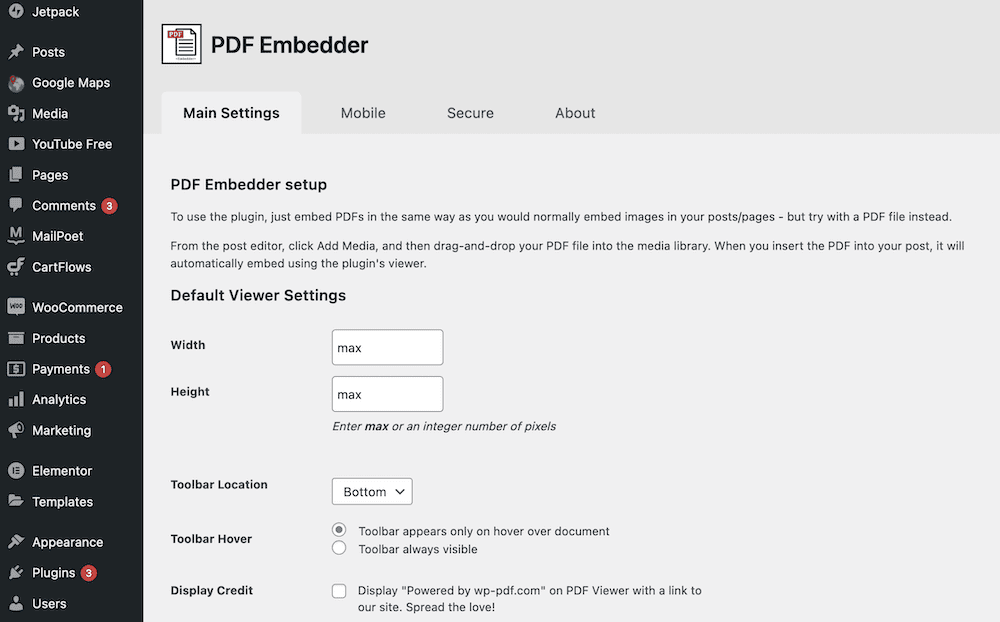
Task: Open the Toolbar Location dropdown
Action: pyautogui.click(x=372, y=492)
